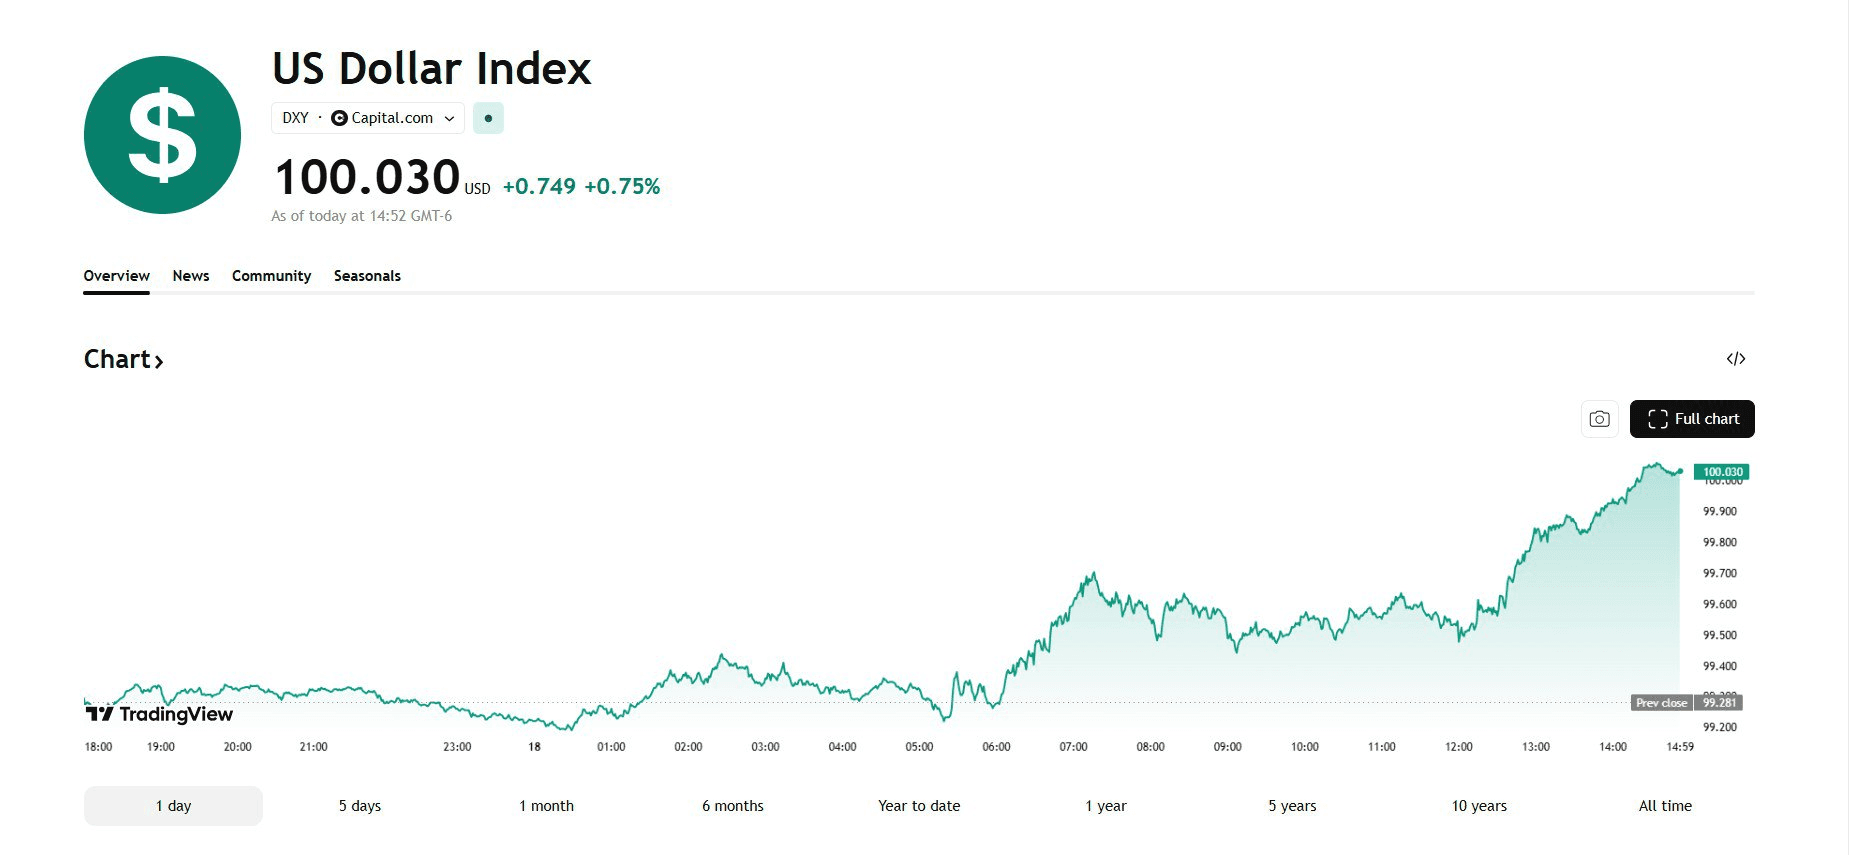Switch to the Community tab
1850x855 pixels.
coord(271,276)
